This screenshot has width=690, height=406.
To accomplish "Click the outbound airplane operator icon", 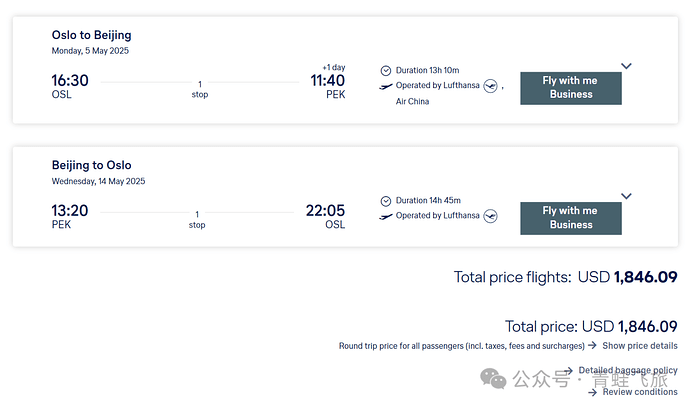I will 385,87.
